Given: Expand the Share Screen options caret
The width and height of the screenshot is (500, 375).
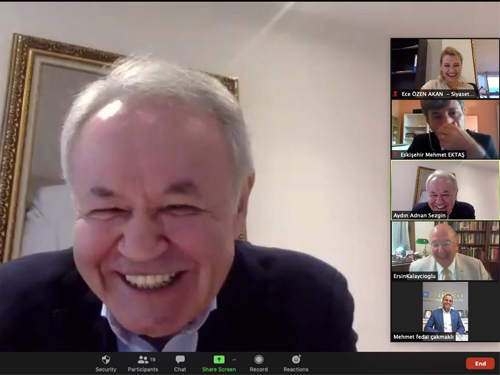Looking at the screenshot, I should coord(234,360).
